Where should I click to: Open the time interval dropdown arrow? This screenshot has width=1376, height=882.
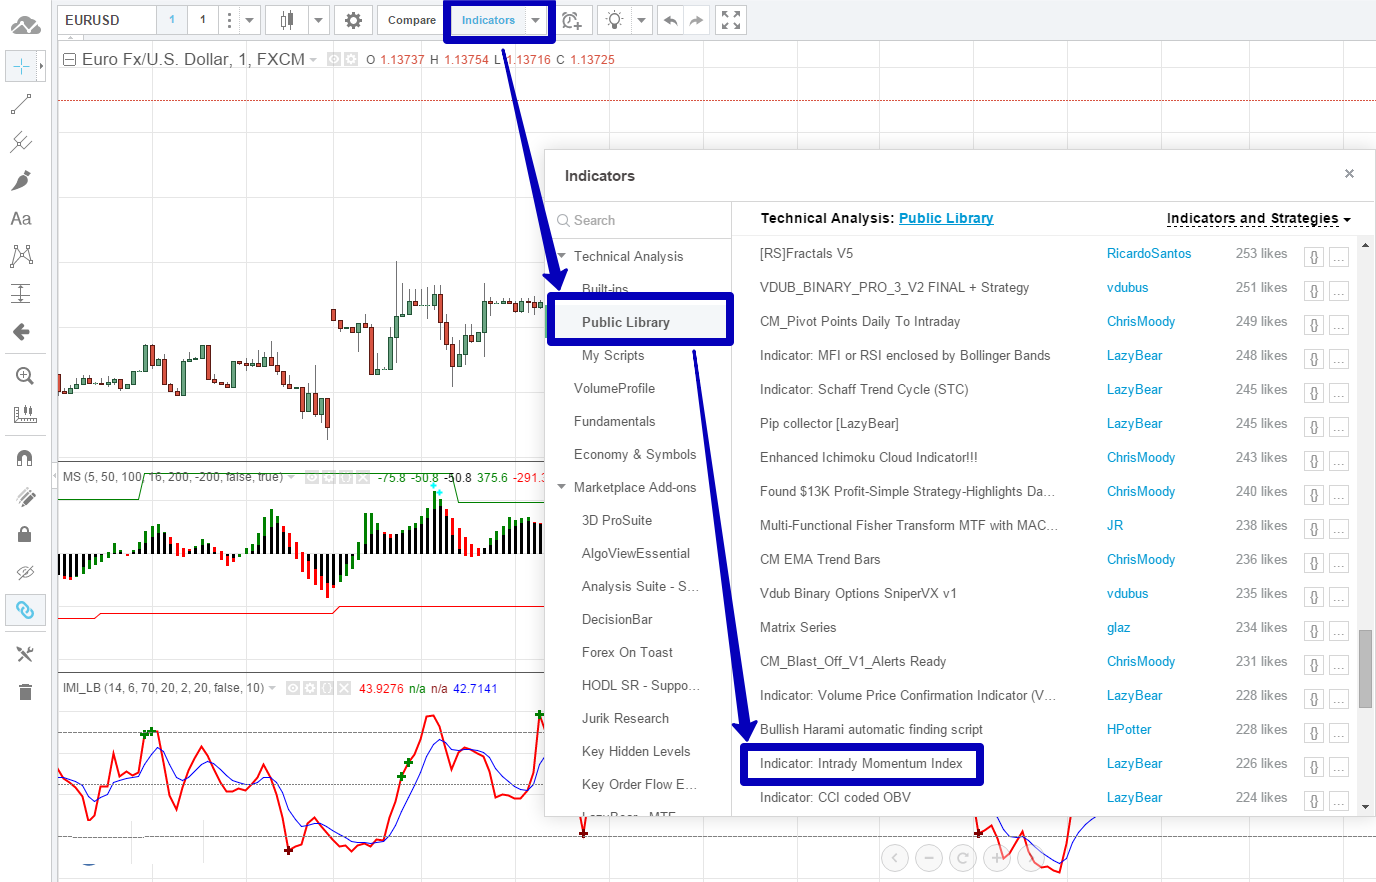pos(249,20)
